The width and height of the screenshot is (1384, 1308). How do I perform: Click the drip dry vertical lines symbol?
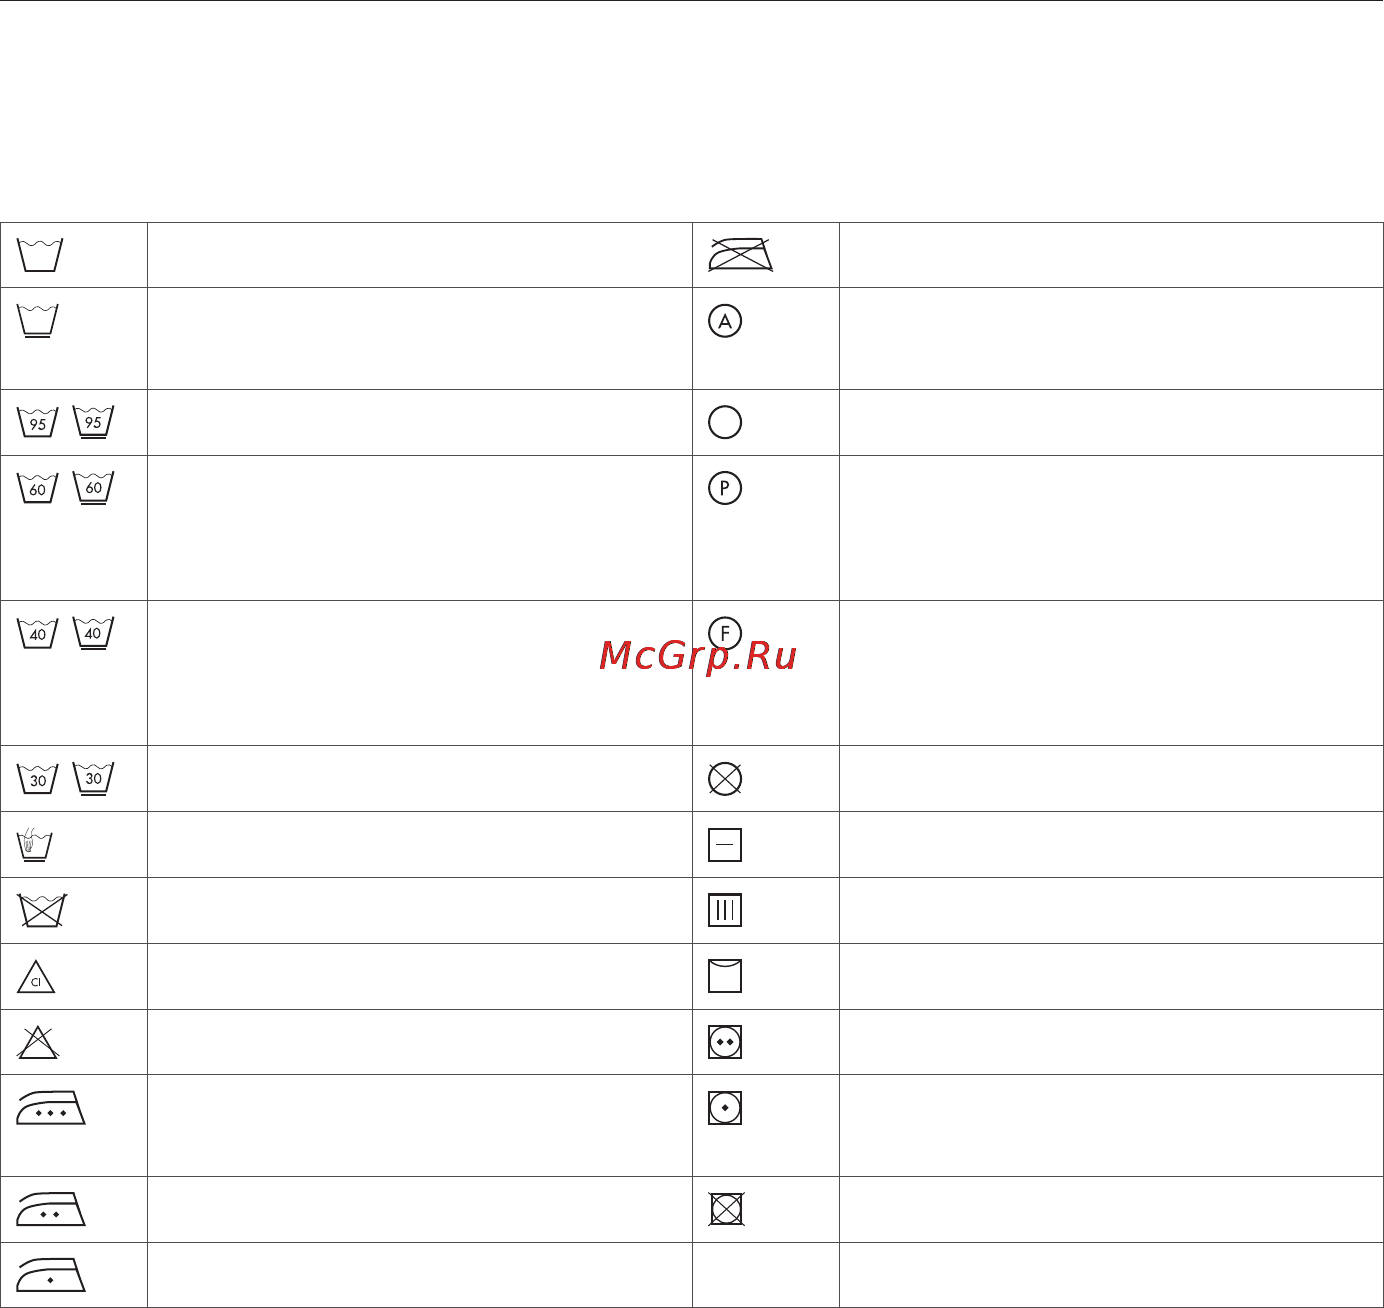coord(725,910)
